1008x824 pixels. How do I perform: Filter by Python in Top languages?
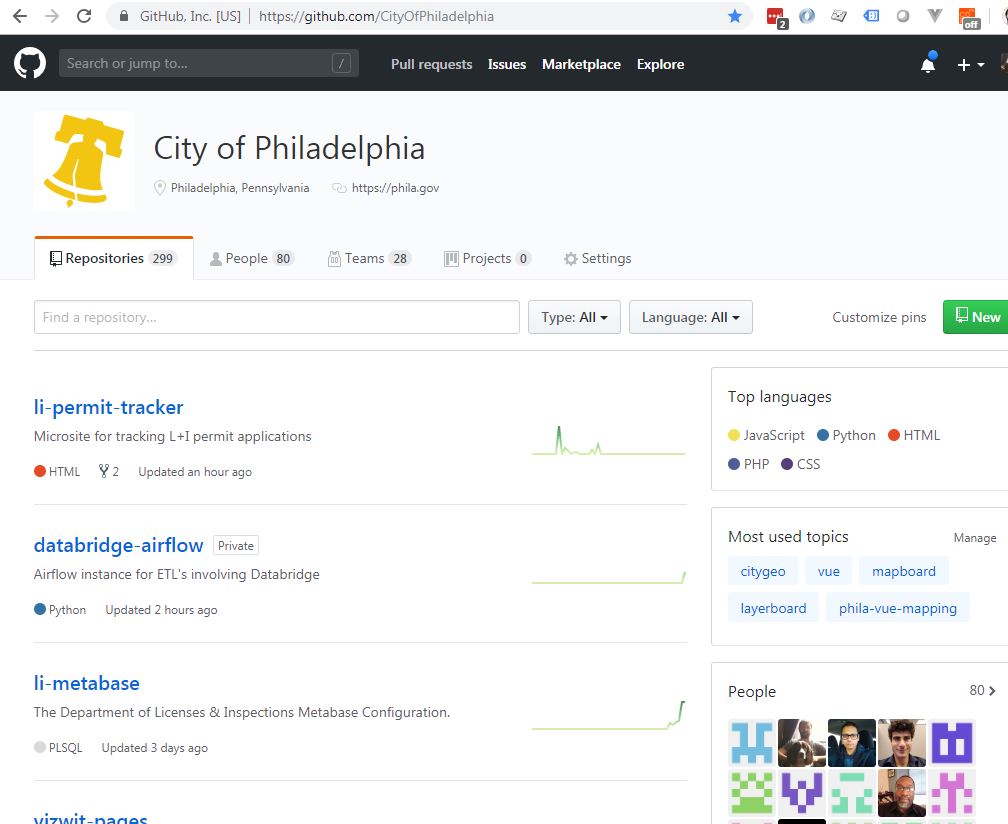846,435
